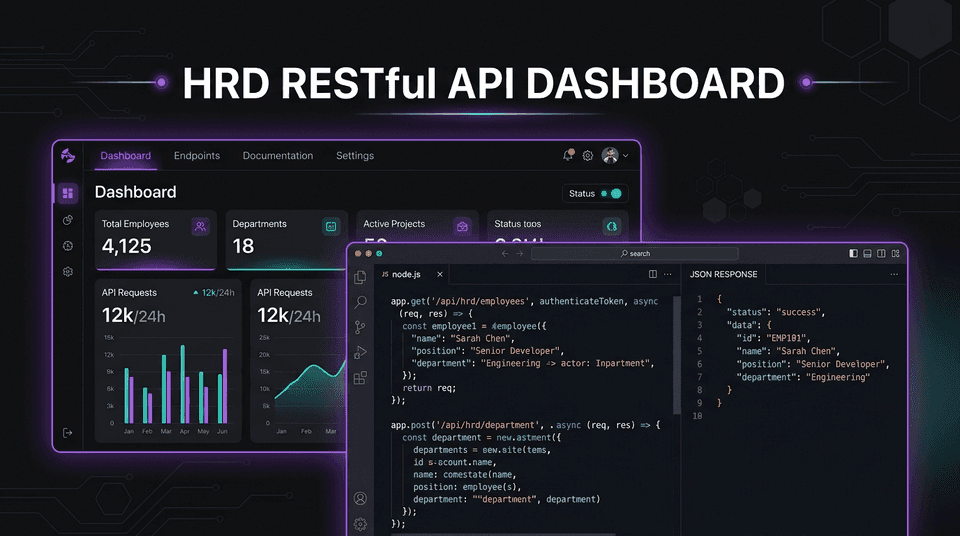Open customize layout icon
The height and width of the screenshot is (536, 960).
click(896, 254)
